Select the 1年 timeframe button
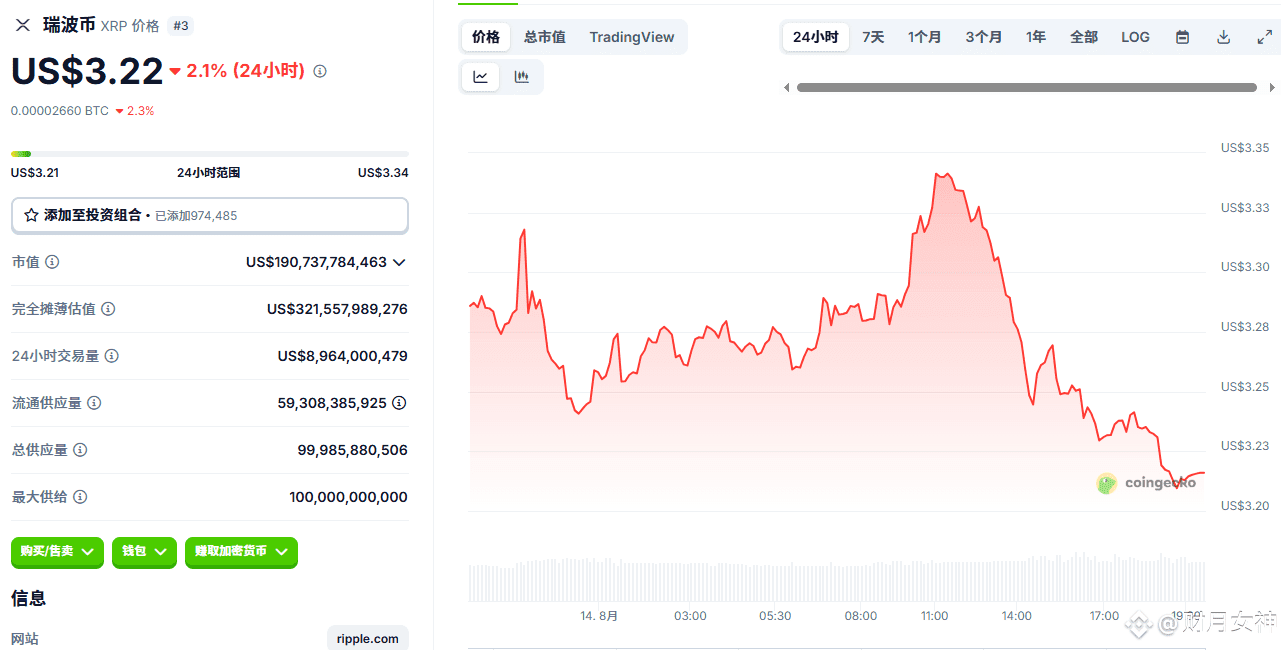This screenshot has height=650, width=1286. (x=1035, y=36)
